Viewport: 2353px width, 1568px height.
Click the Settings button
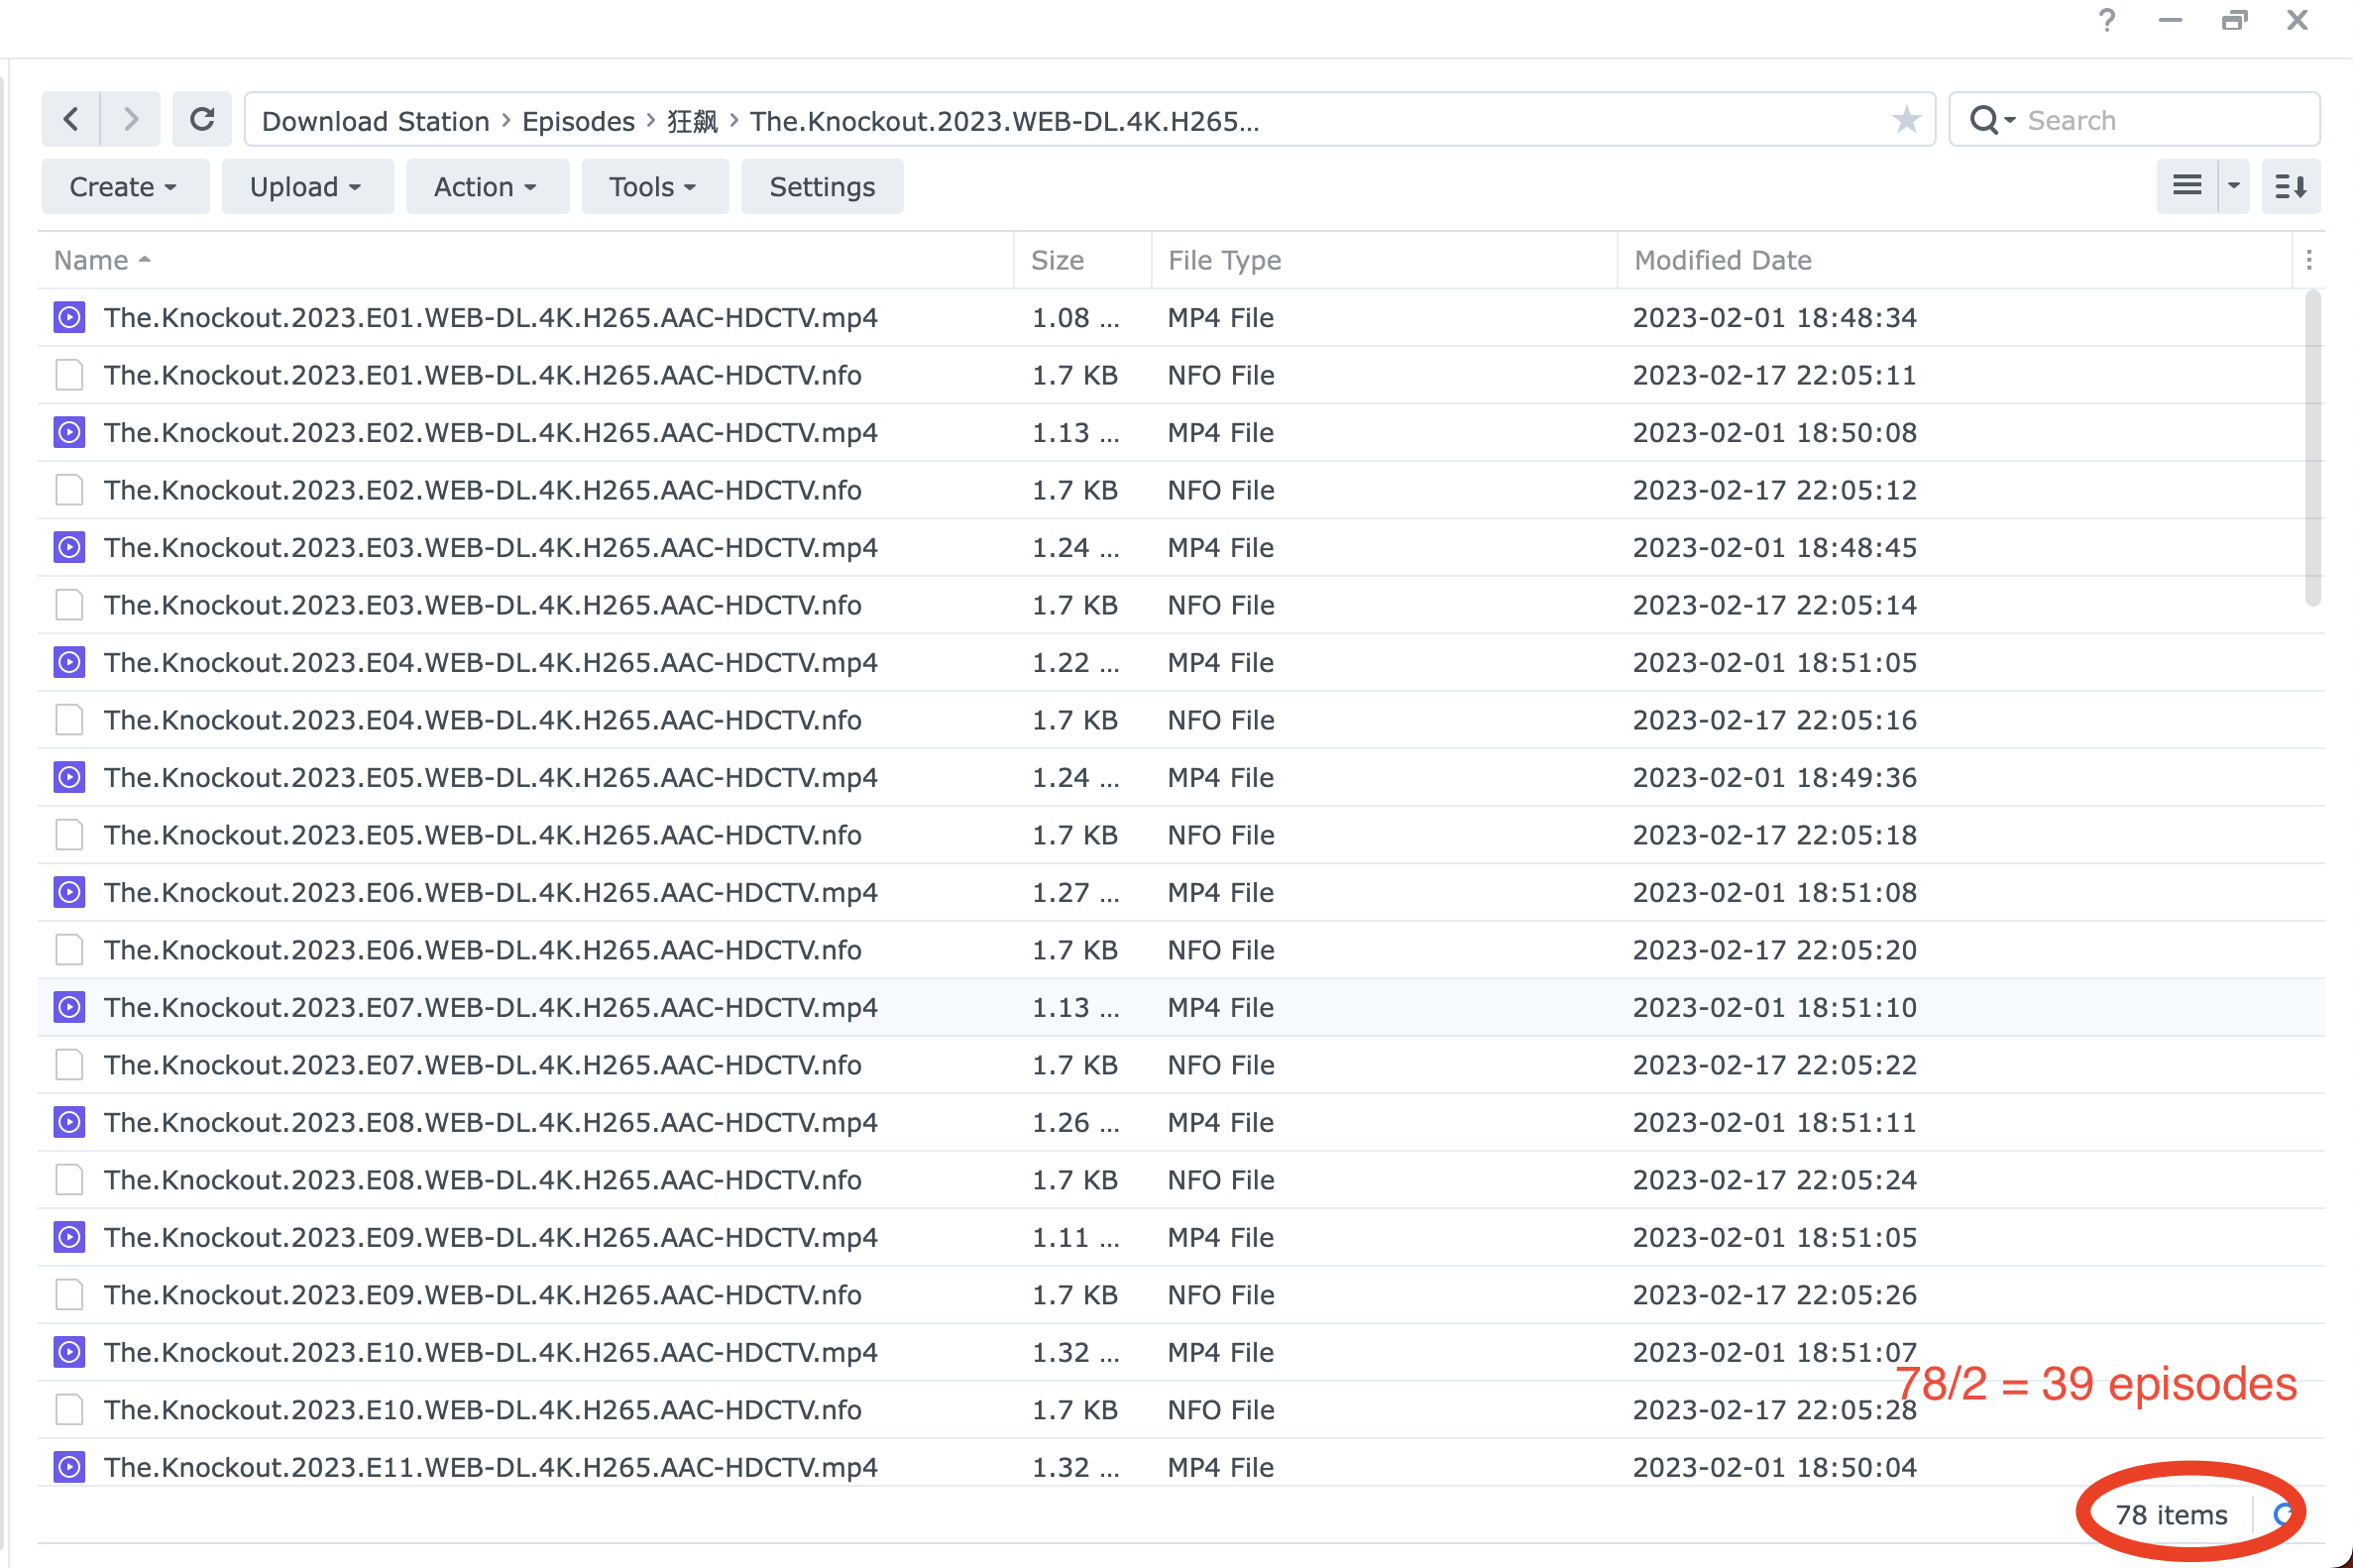pos(823,187)
